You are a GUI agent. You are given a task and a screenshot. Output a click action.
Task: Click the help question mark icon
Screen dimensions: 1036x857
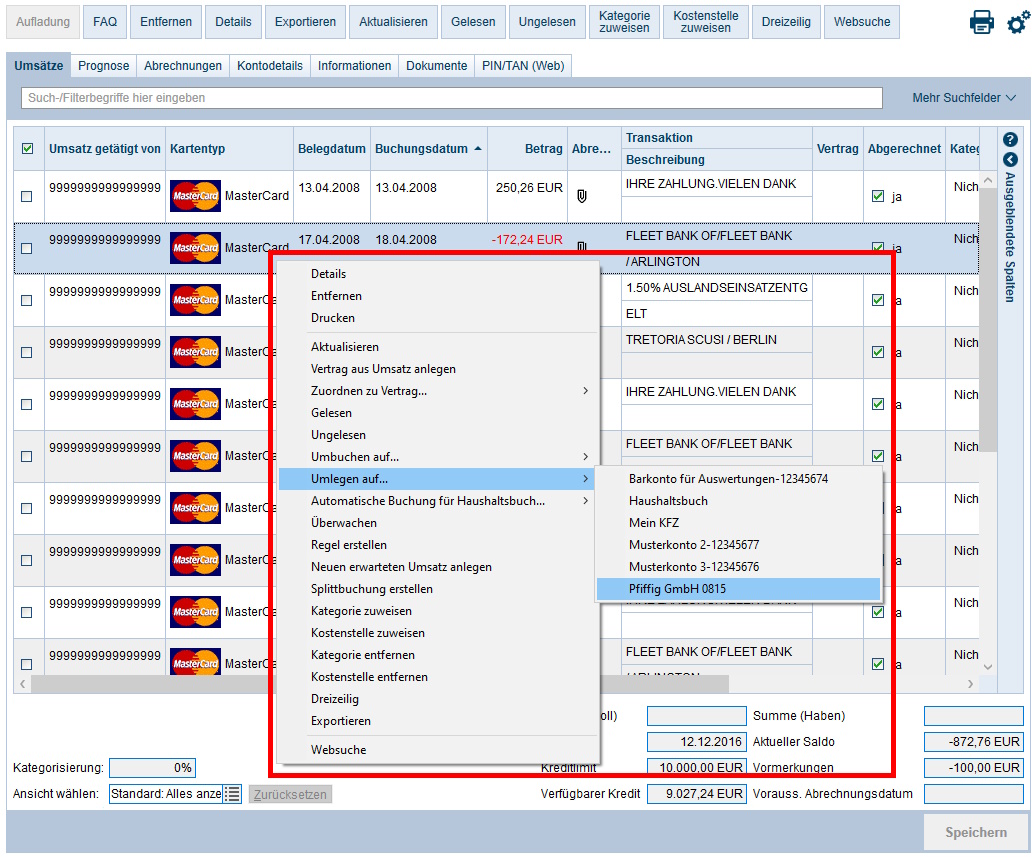[1010, 140]
